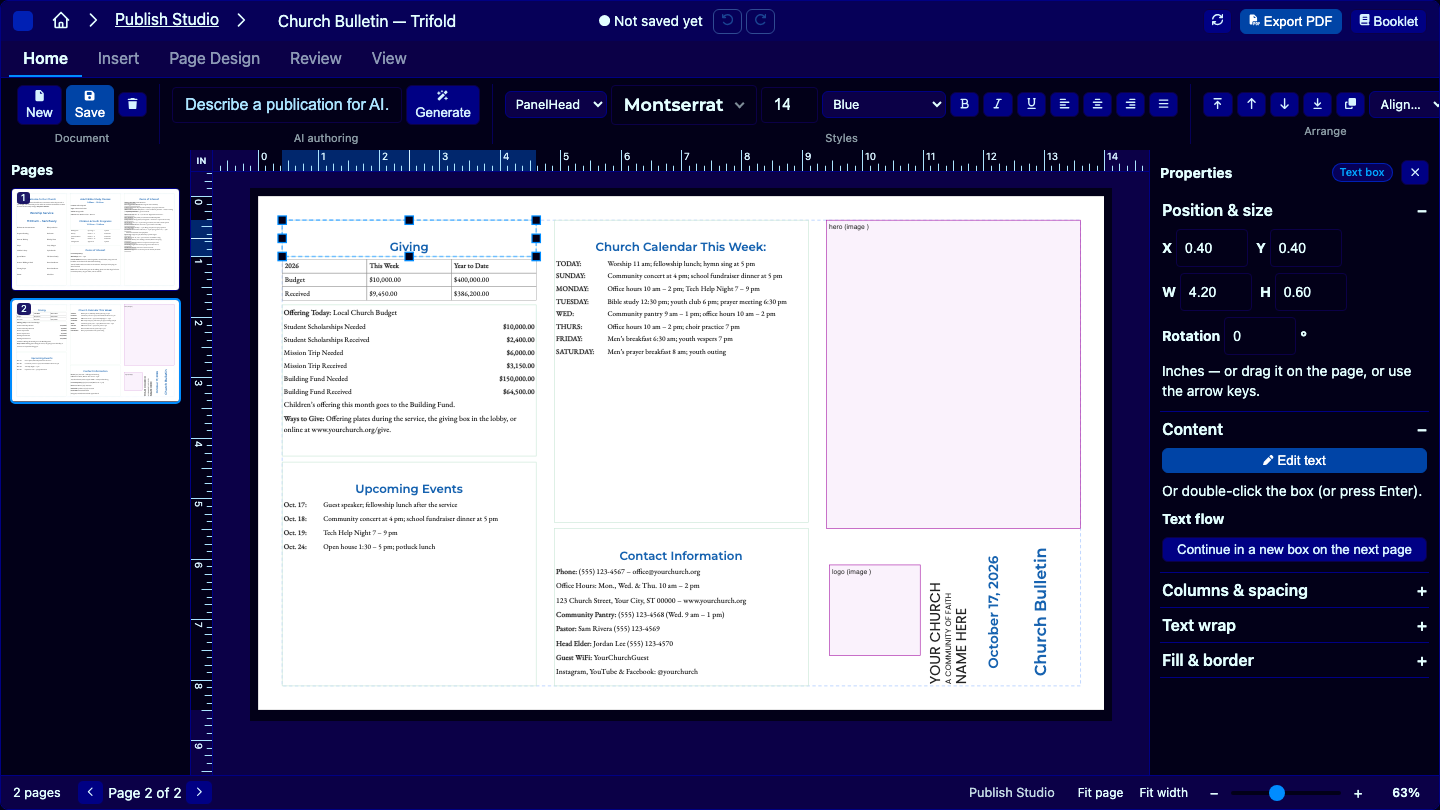Send selection to back
Image resolution: width=1440 pixels, height=810 pixels.
pos(1318,104)
